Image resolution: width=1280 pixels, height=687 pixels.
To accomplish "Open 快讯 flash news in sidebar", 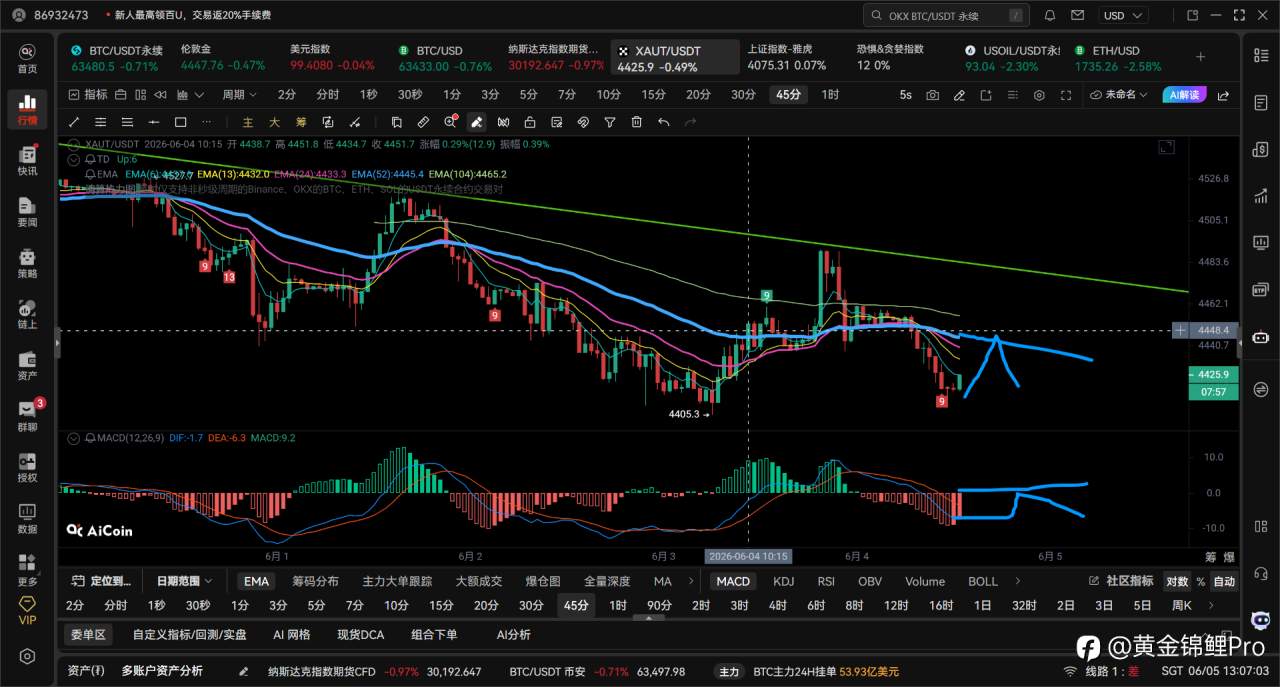I will [x=27, y=161].
